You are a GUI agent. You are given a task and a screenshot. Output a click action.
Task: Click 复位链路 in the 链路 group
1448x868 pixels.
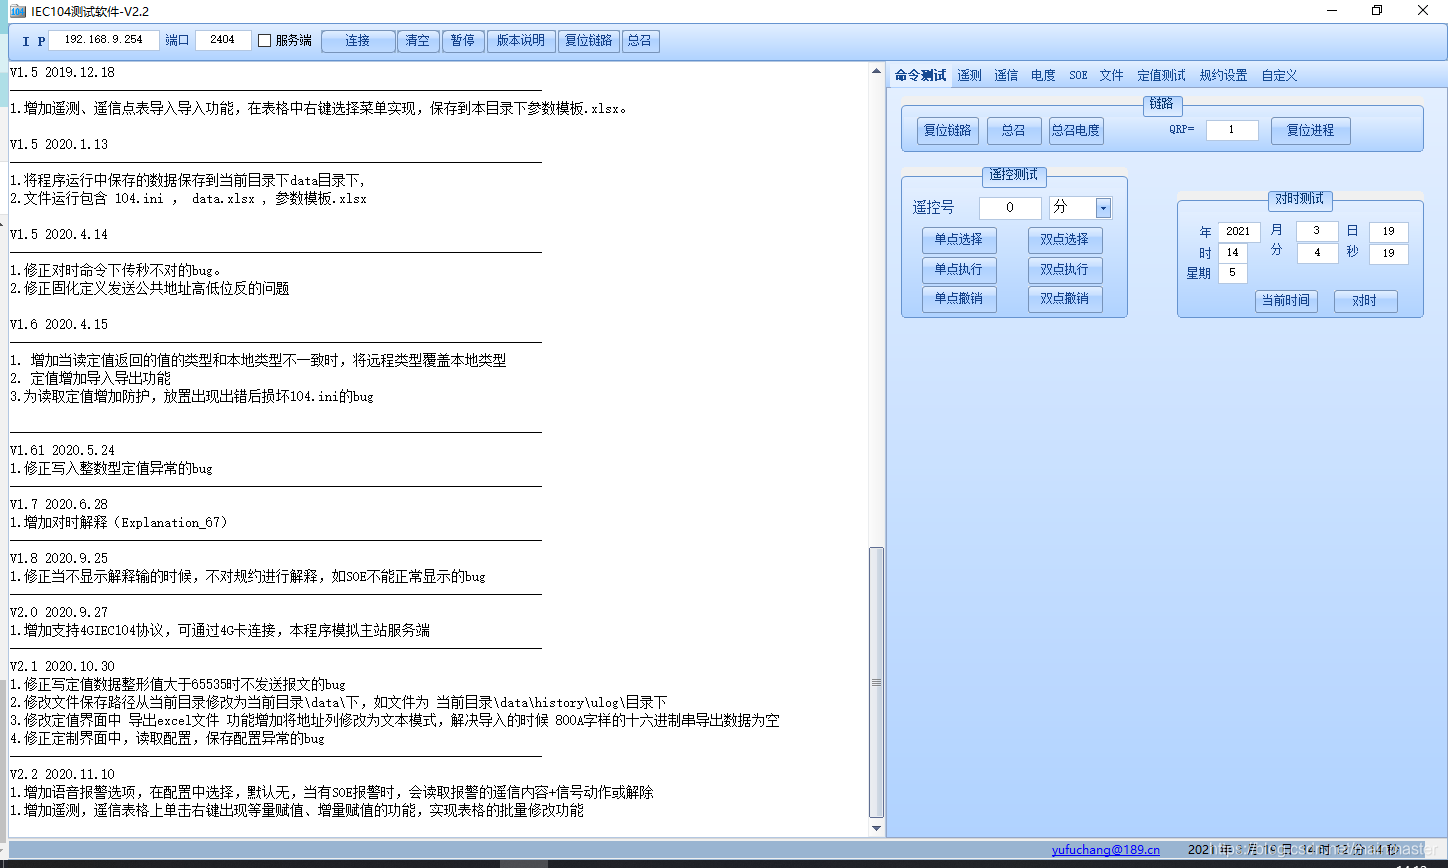point(948,130)
